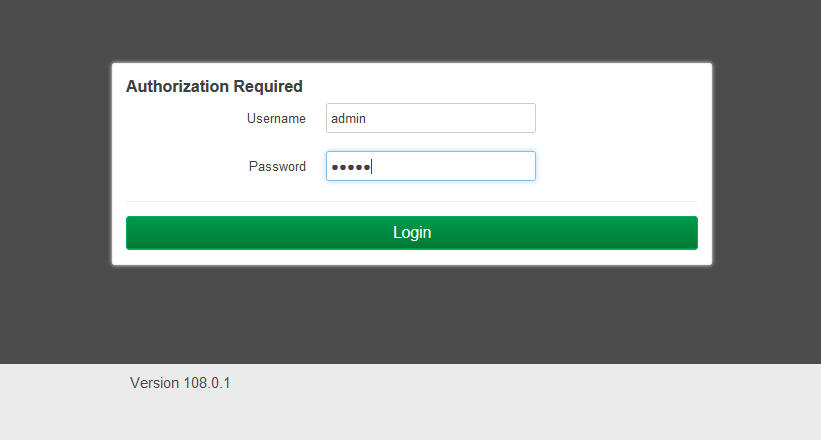The height and width of the screenshot is (440, 821).
Task: Click the "Password" field label
Action: (277, 166)
